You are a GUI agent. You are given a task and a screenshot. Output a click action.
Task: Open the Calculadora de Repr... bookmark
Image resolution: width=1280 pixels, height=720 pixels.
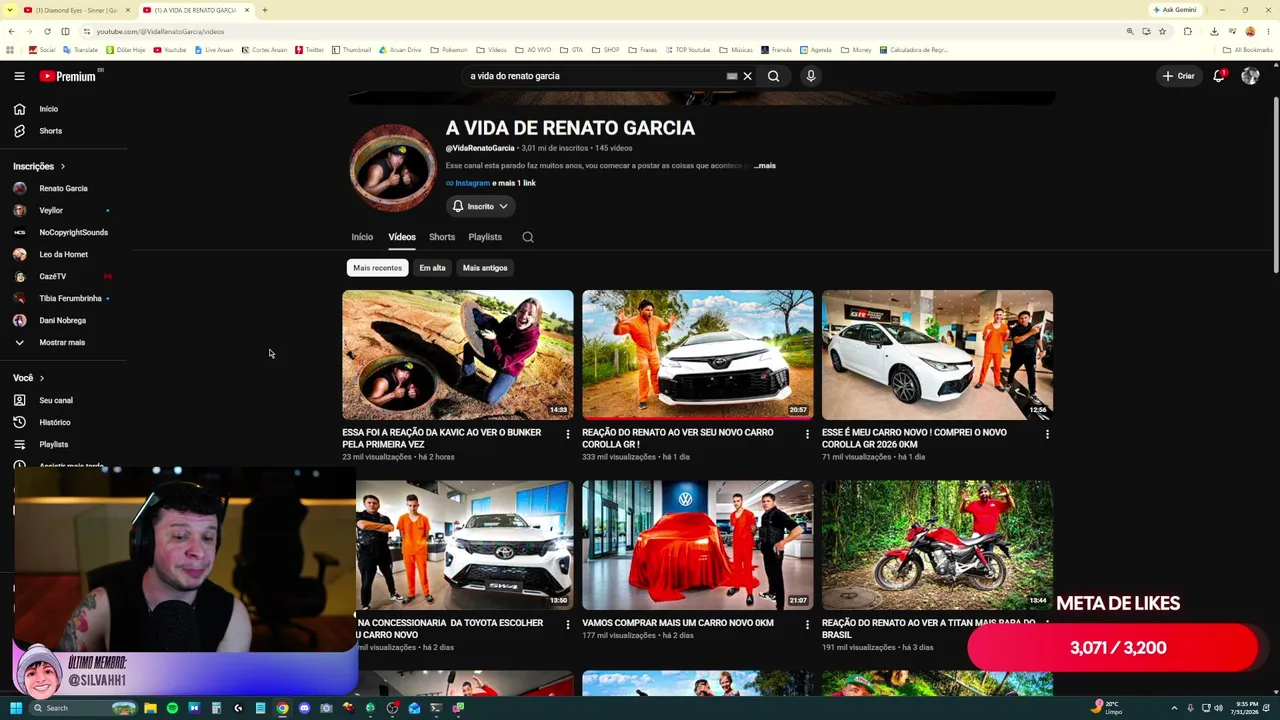[x=913, y=50]
